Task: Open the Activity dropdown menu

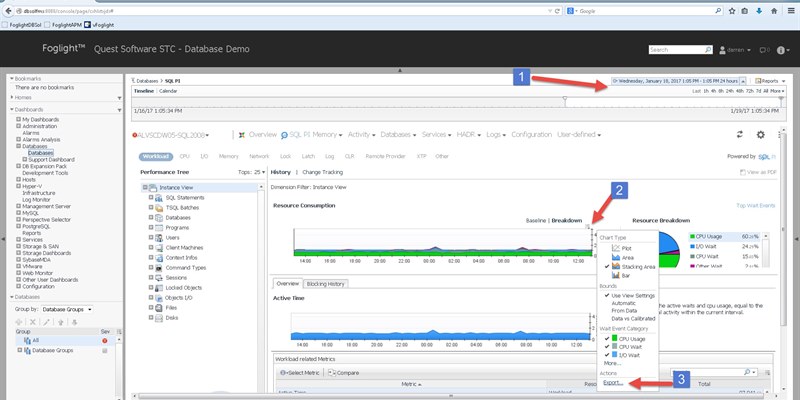Action: click(x=362, y=135)
